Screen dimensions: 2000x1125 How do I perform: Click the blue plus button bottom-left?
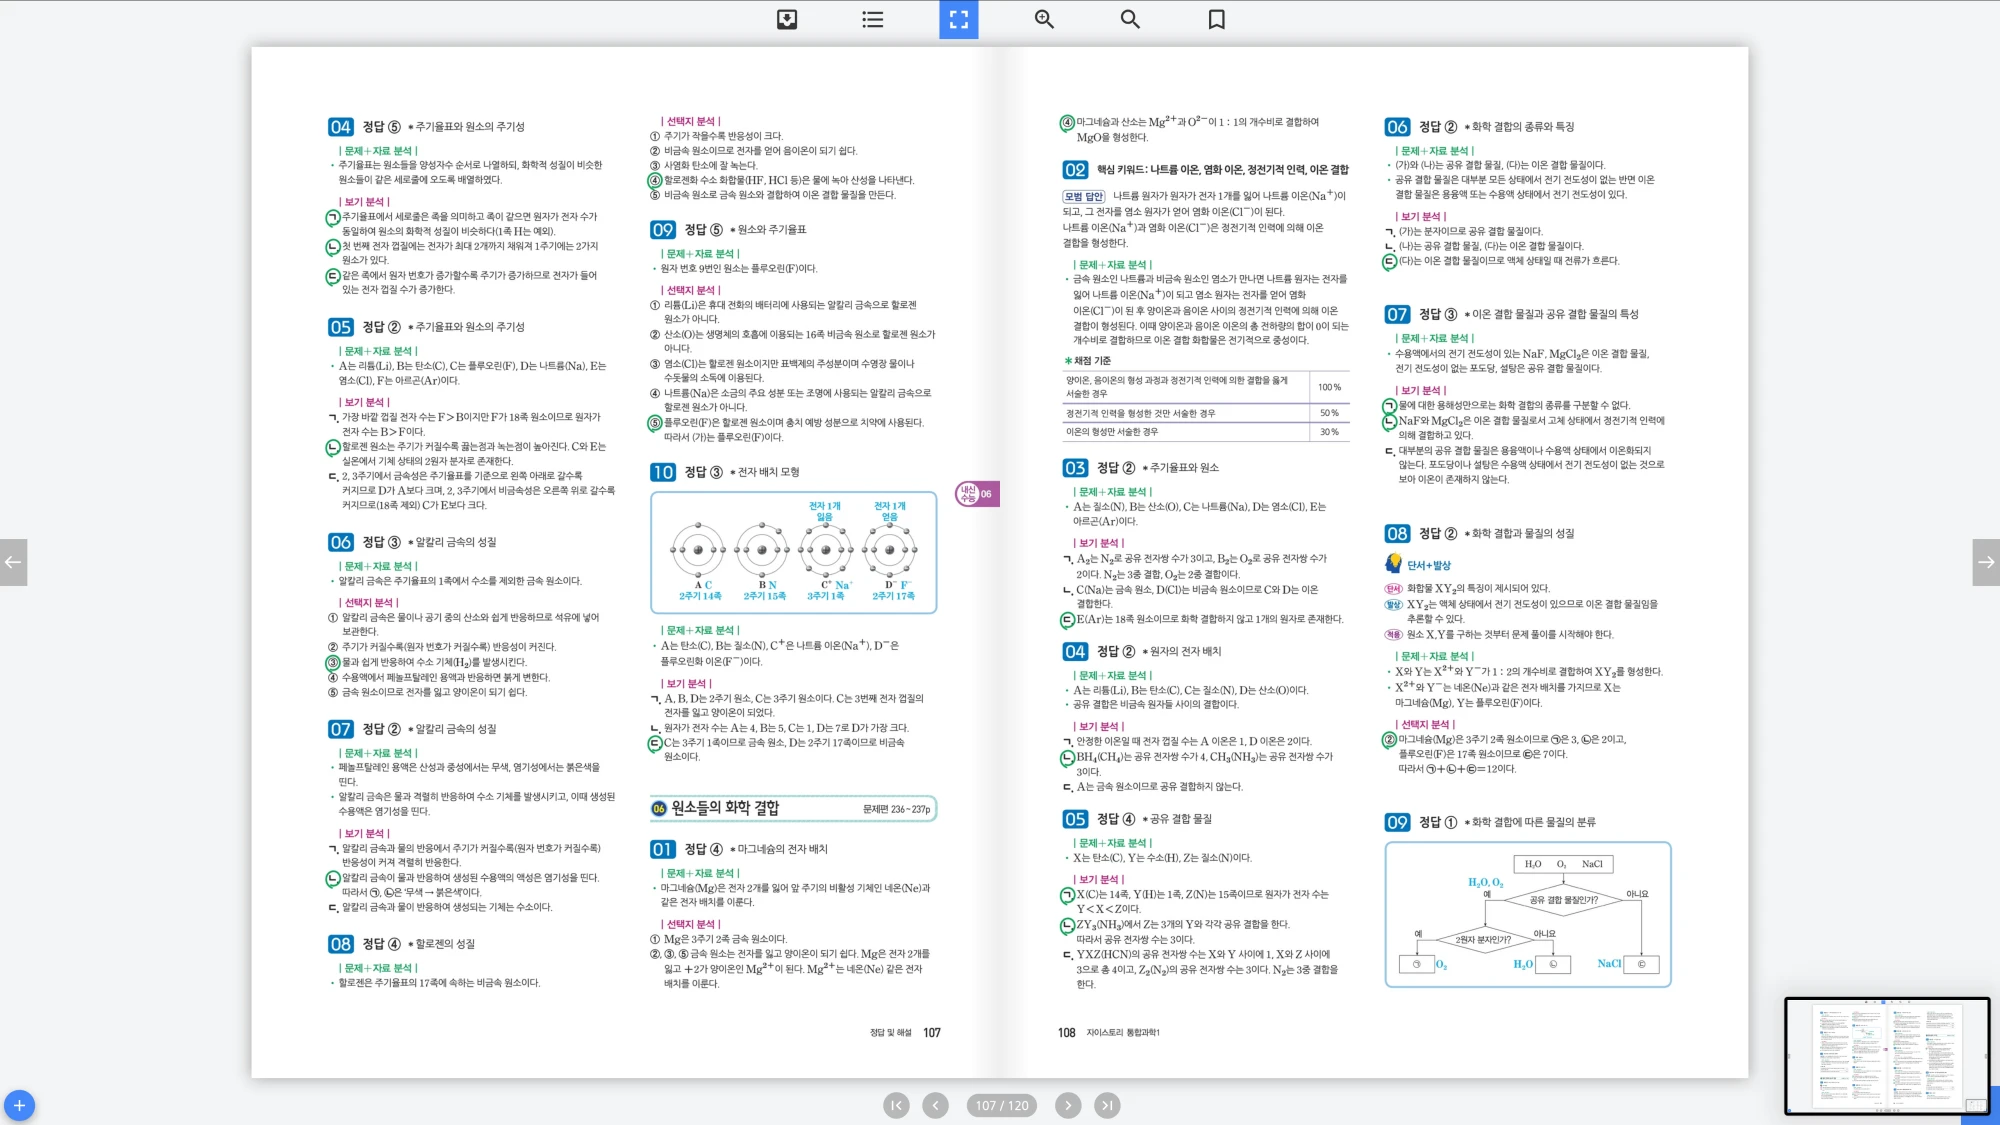19,1105
